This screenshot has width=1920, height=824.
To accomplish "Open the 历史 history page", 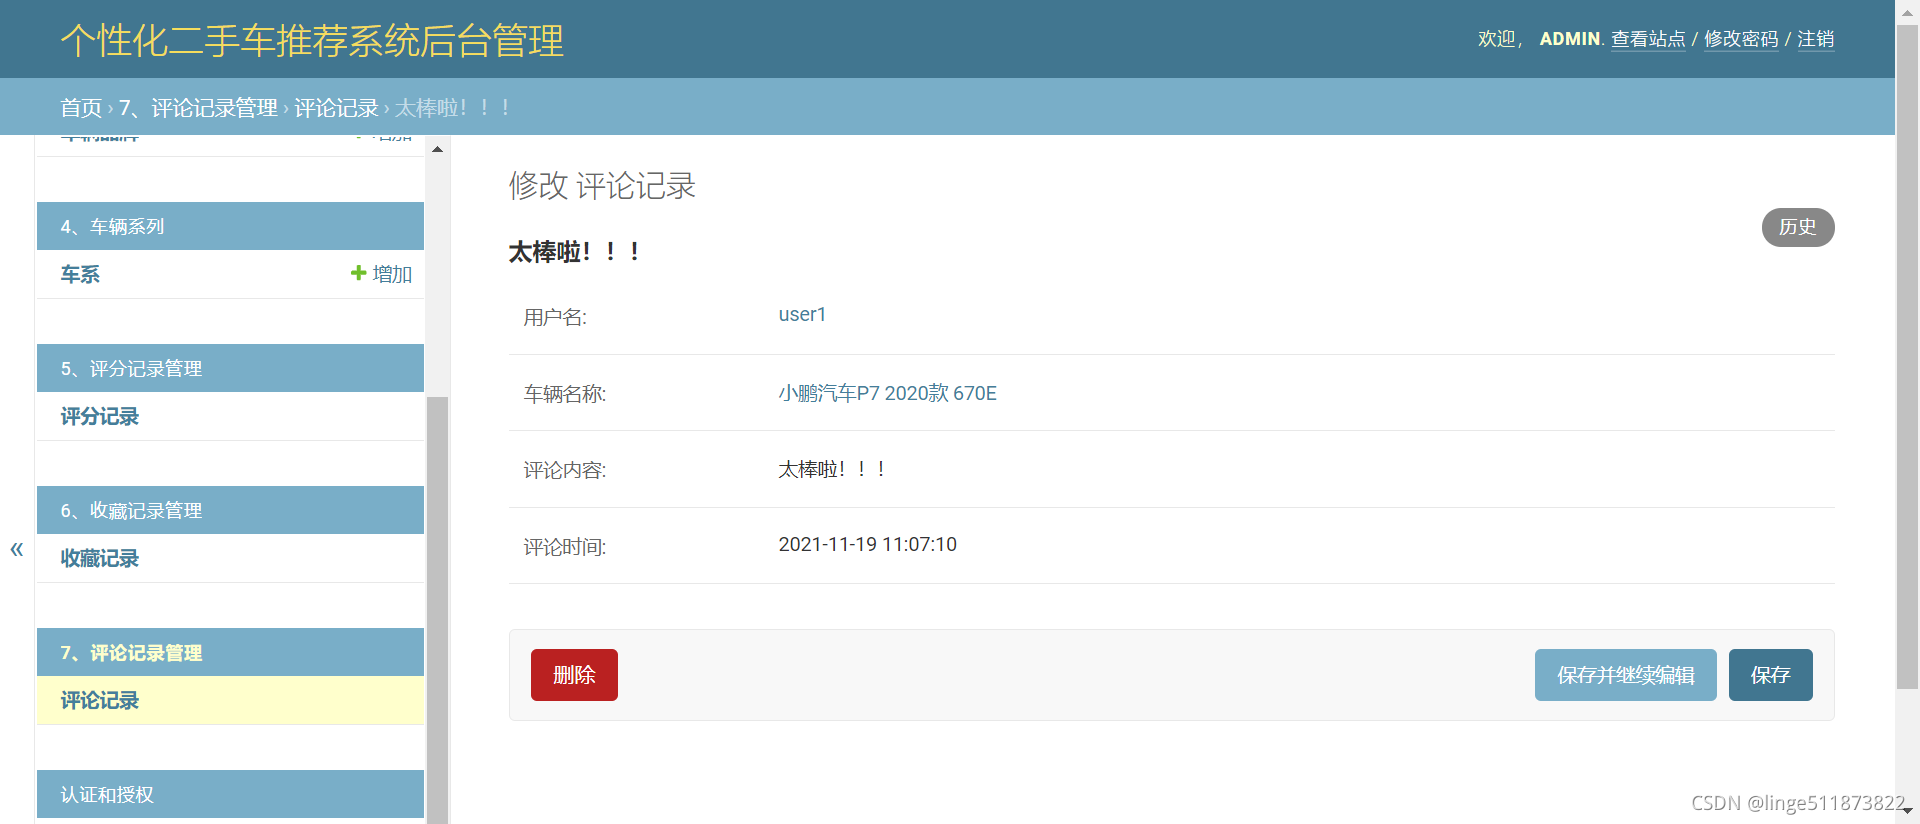I will coord(1797,227).
